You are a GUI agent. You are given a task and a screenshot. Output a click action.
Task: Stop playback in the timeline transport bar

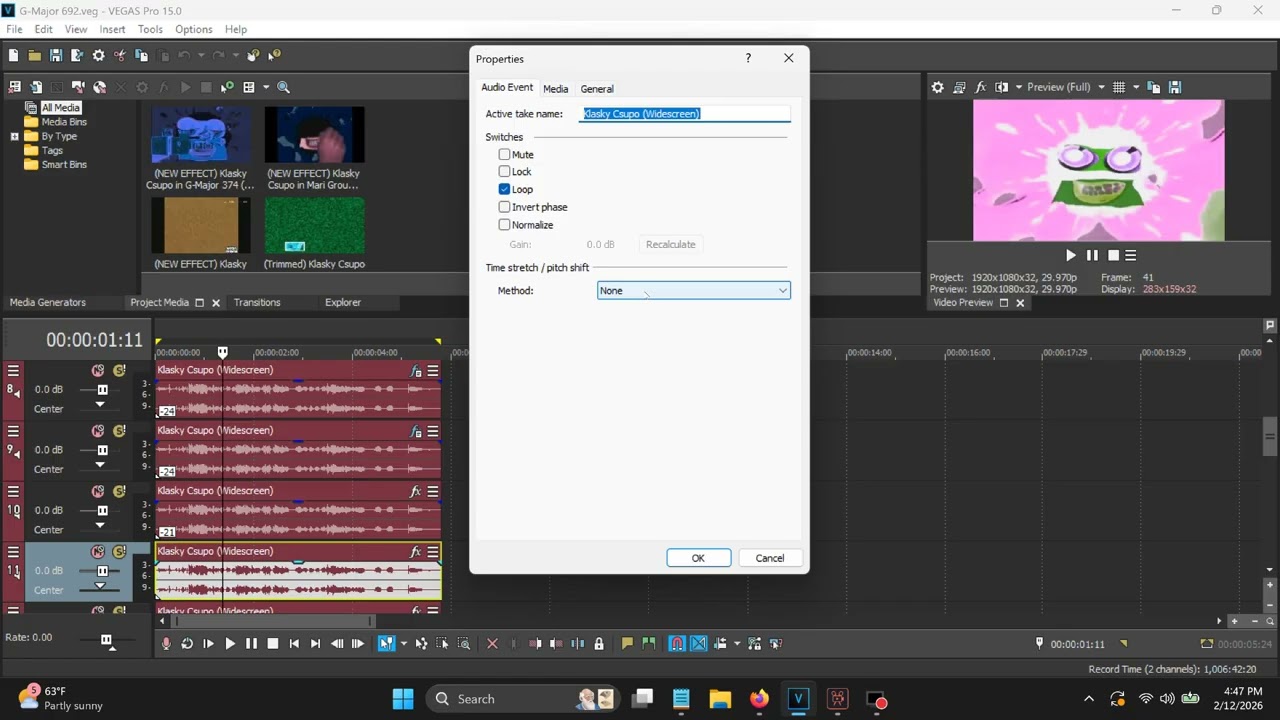coord(273,644)
